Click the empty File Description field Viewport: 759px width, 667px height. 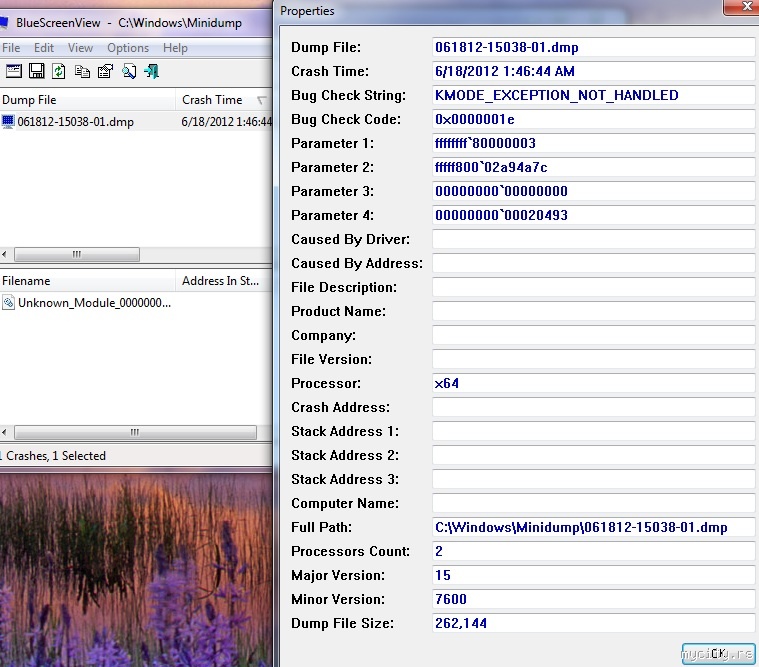pos(593,287)
